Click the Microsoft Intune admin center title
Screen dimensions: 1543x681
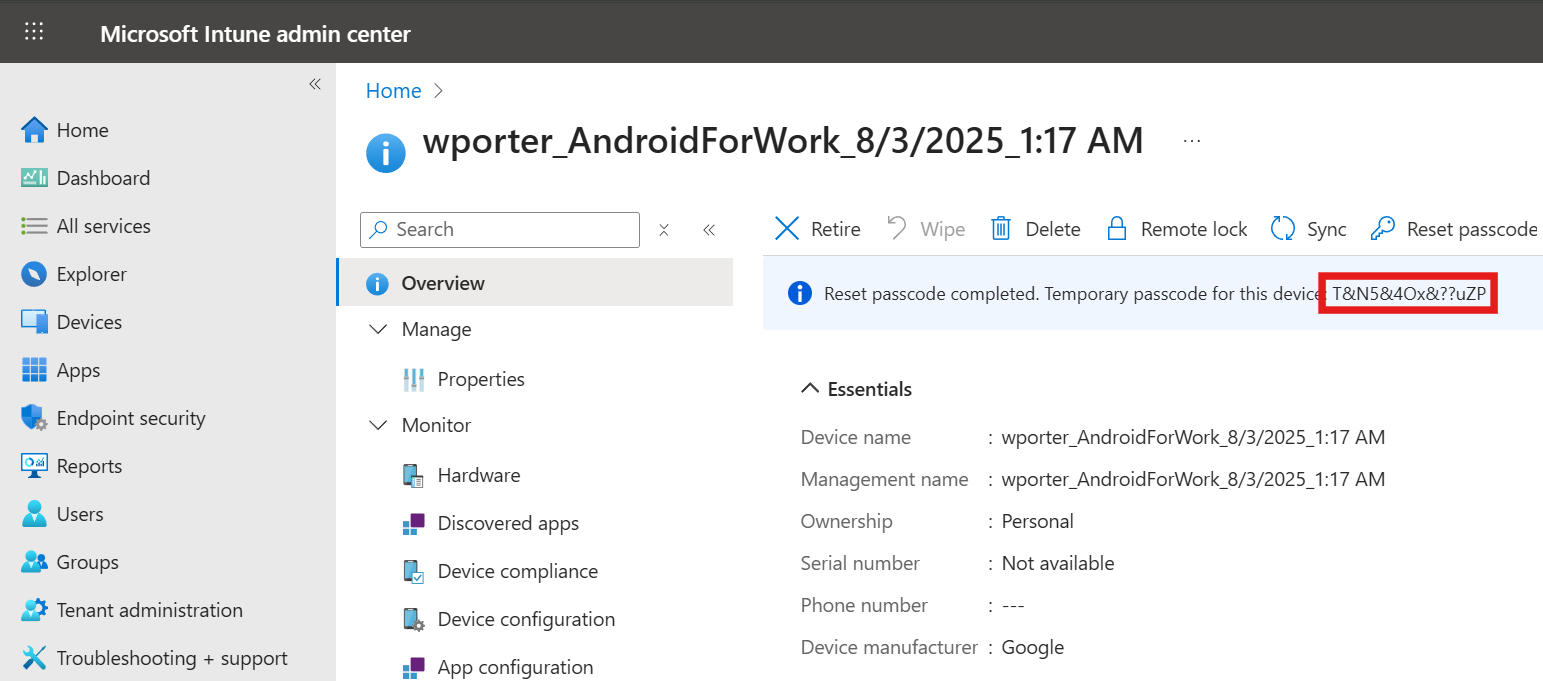(x=255, y=34)
